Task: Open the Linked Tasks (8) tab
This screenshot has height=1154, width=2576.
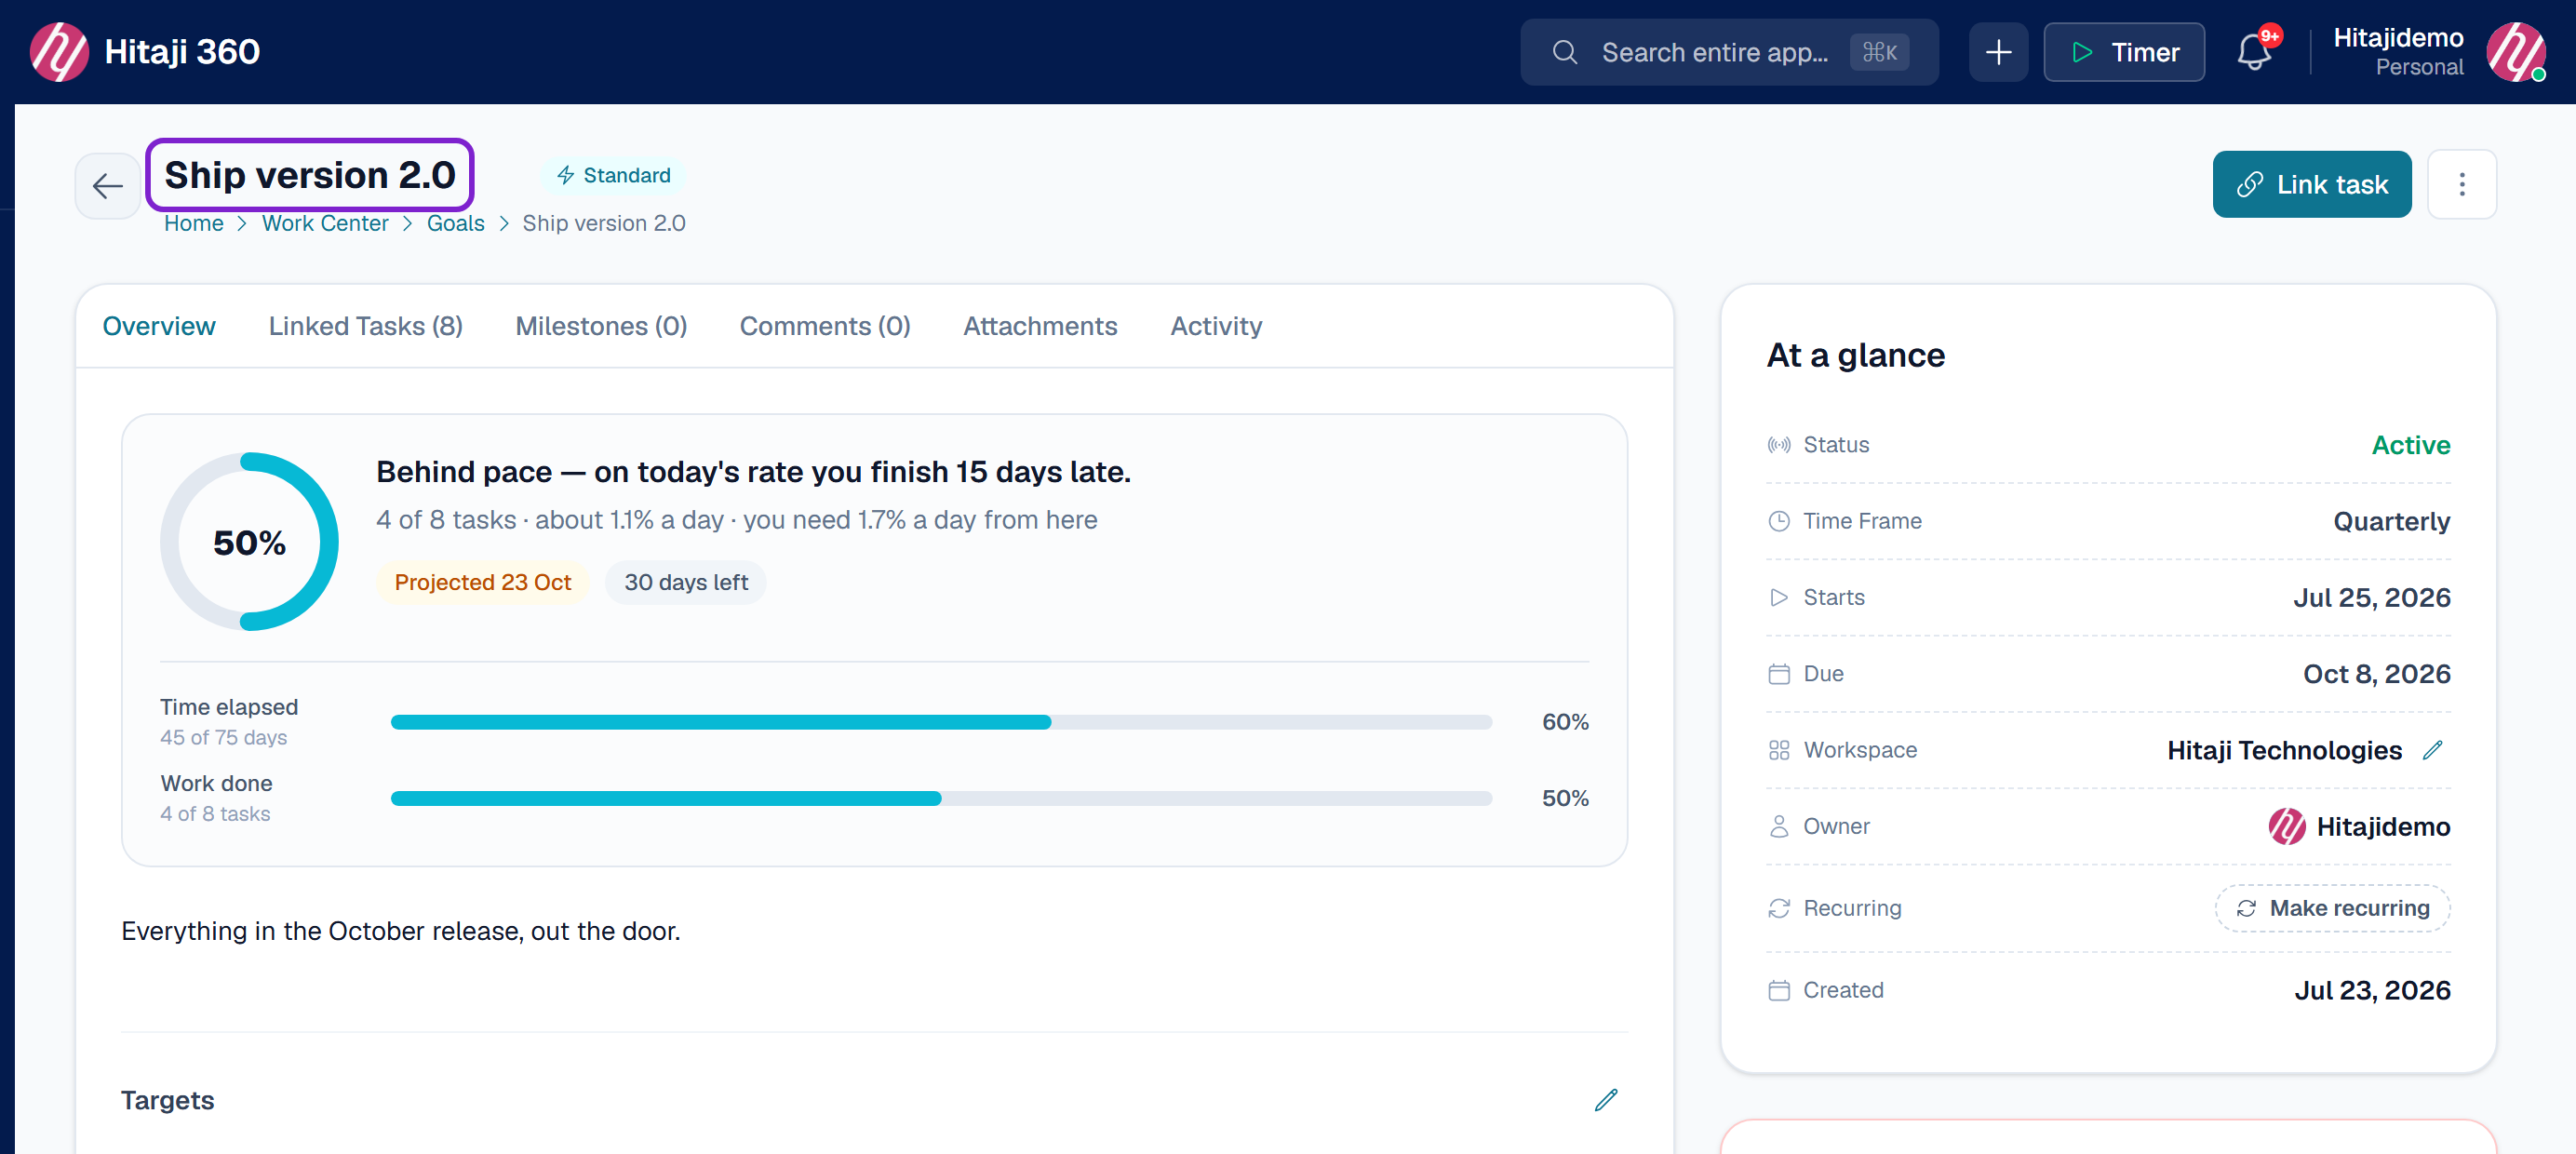Action: 365,326
